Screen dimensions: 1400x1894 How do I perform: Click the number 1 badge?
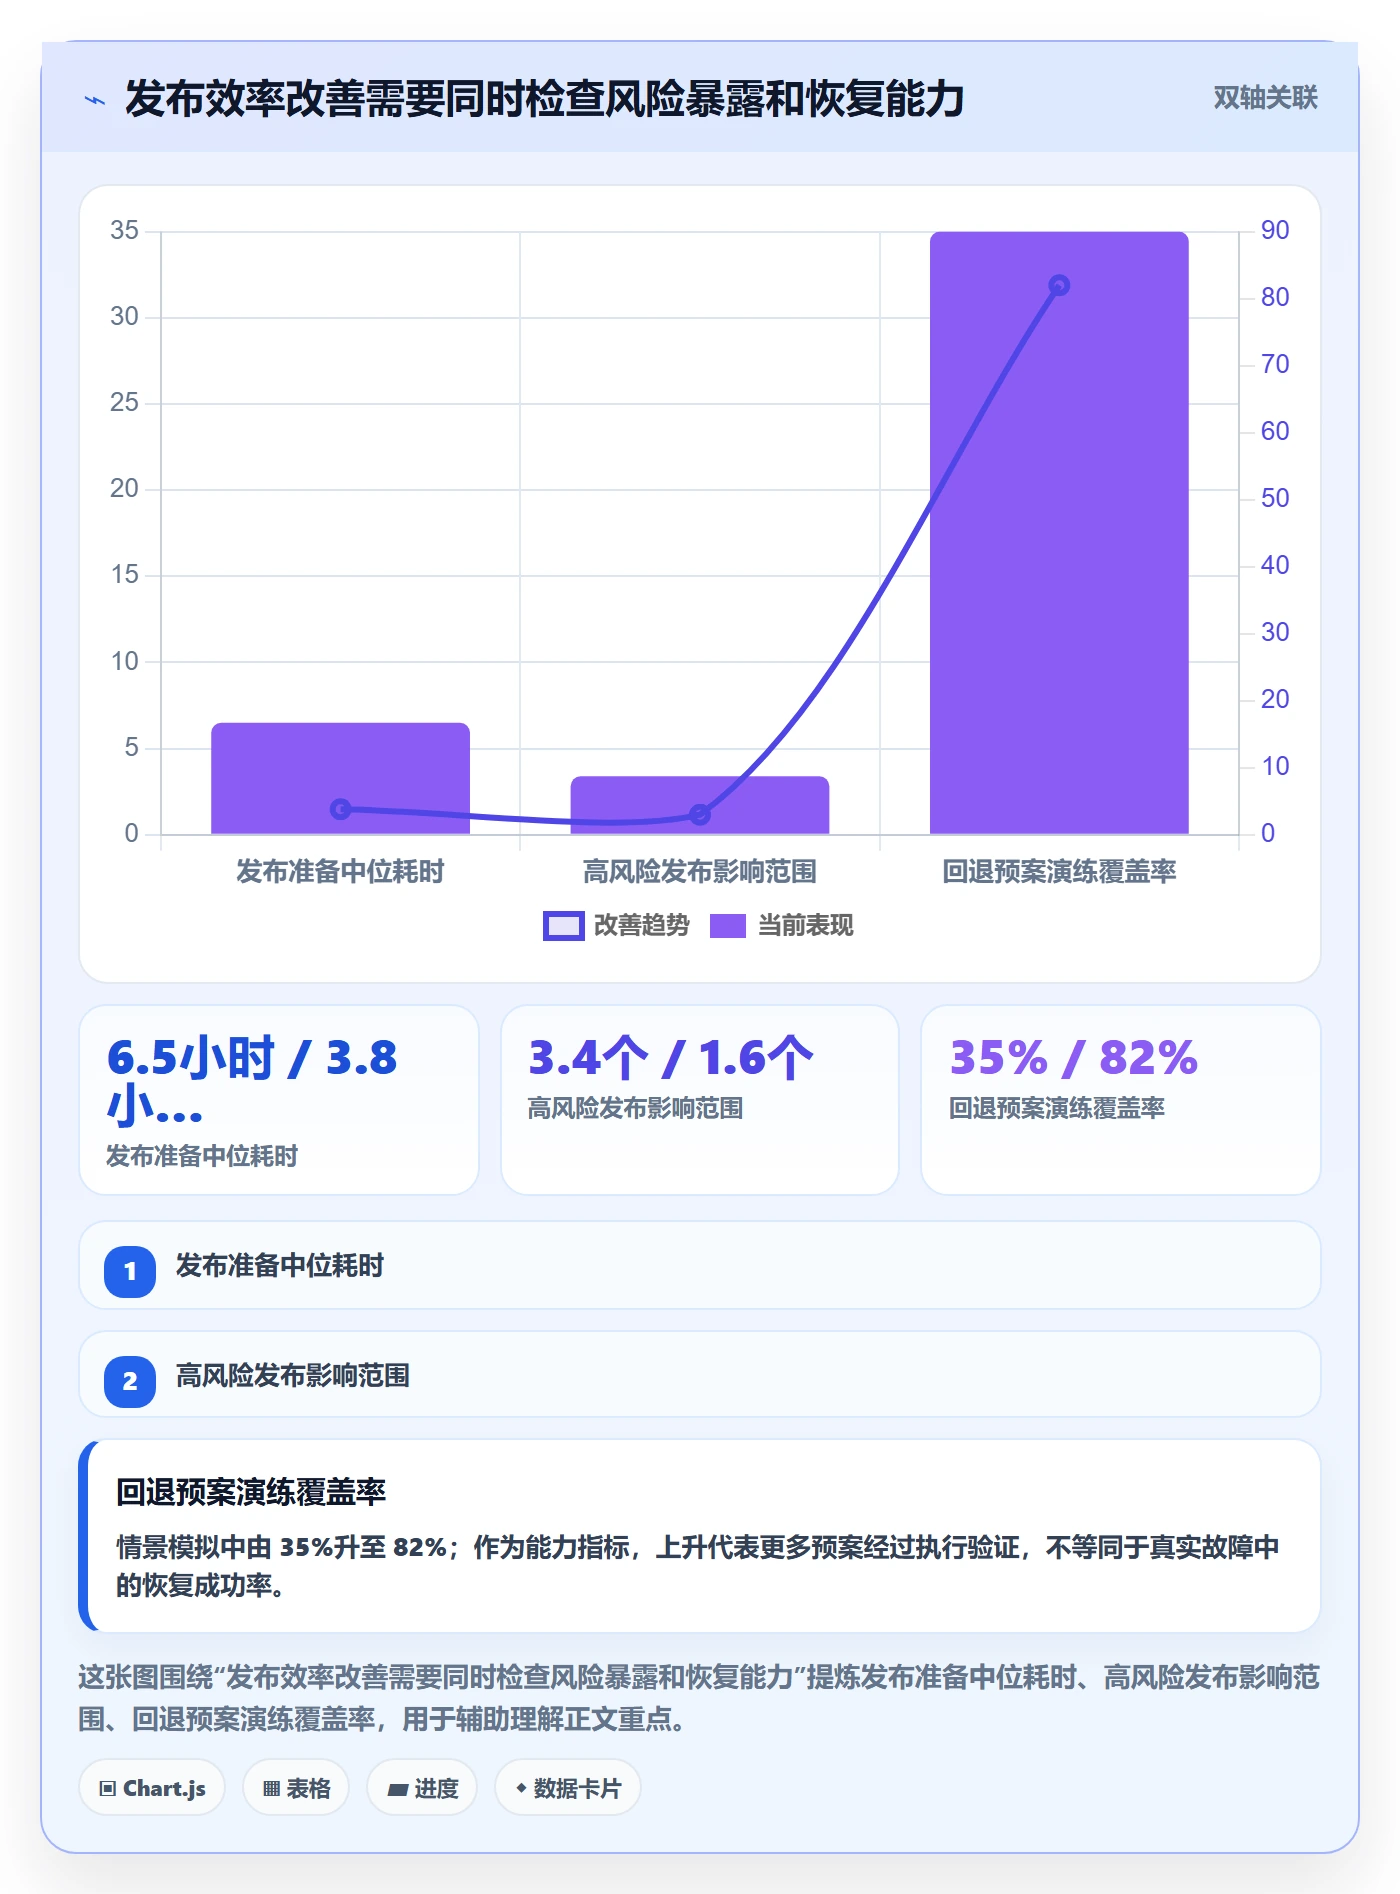pos(130,1271)
